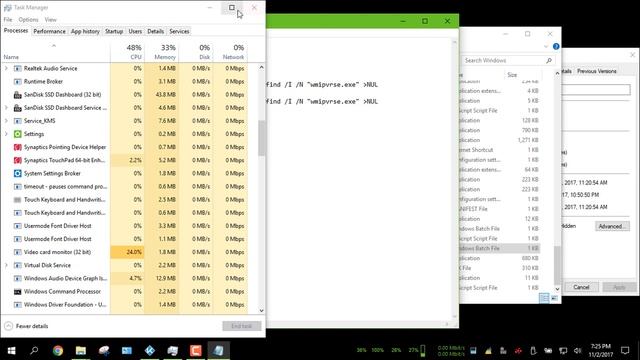The width and height of the screenshot is (640, 360).
Task: Open the orange C app on taskbar
Action: 196,350
